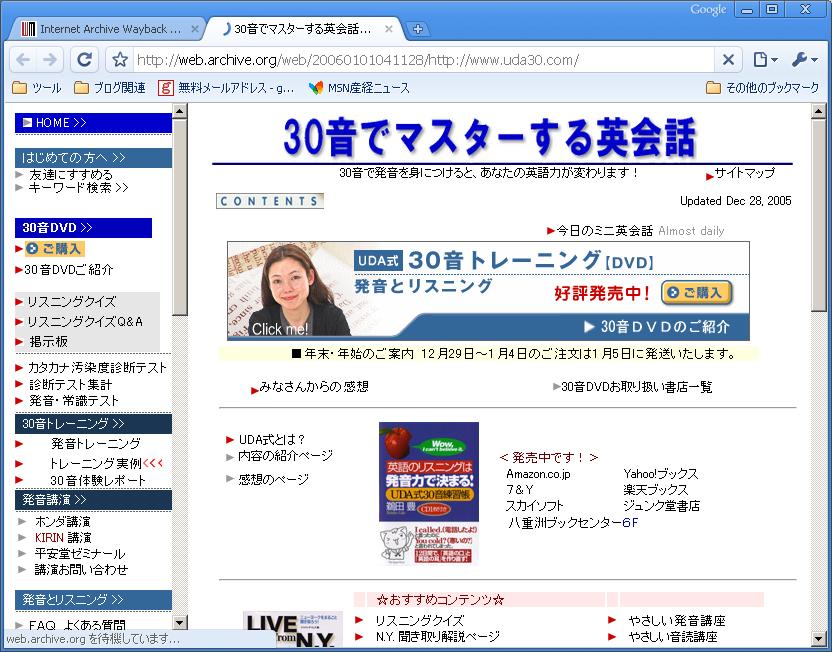Open みなさんからの感想 link

(x=314, y=387)
